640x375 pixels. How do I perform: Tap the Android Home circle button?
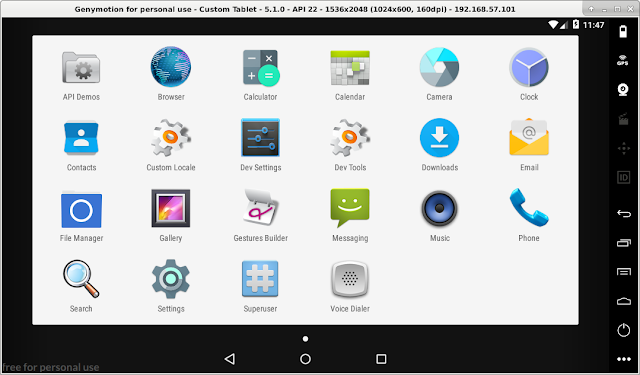click(305, 359)
